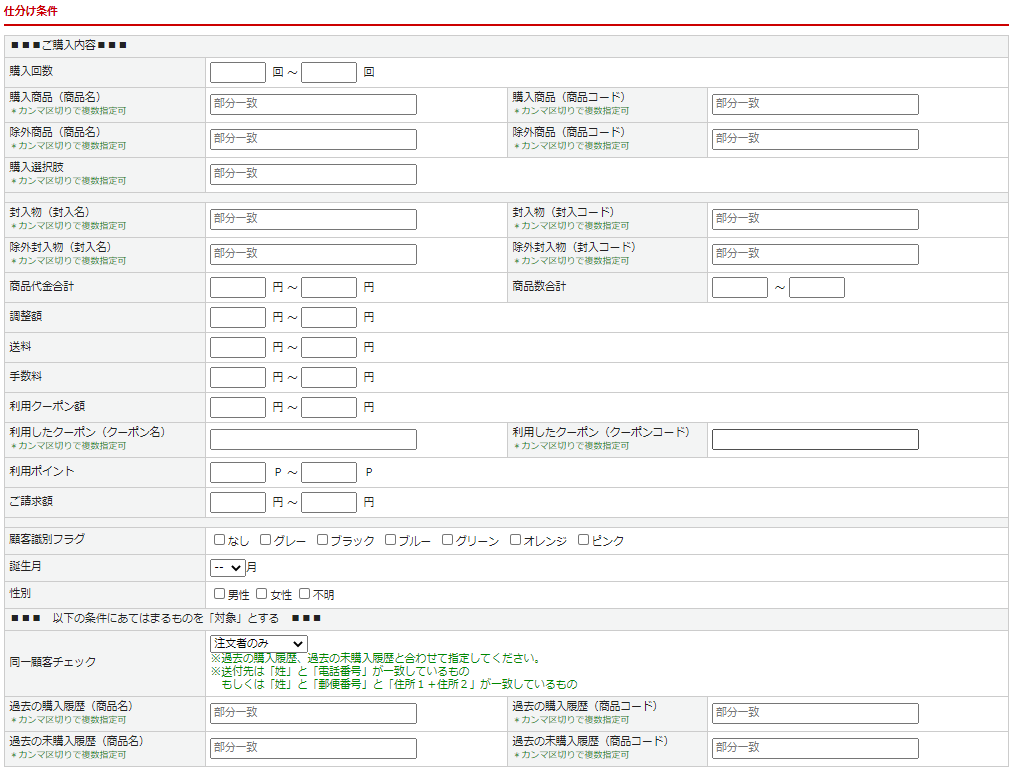1016x772 pixels.
Task: Click the 購入商品（商品名） input field
Action: click(x=313, y=104)
